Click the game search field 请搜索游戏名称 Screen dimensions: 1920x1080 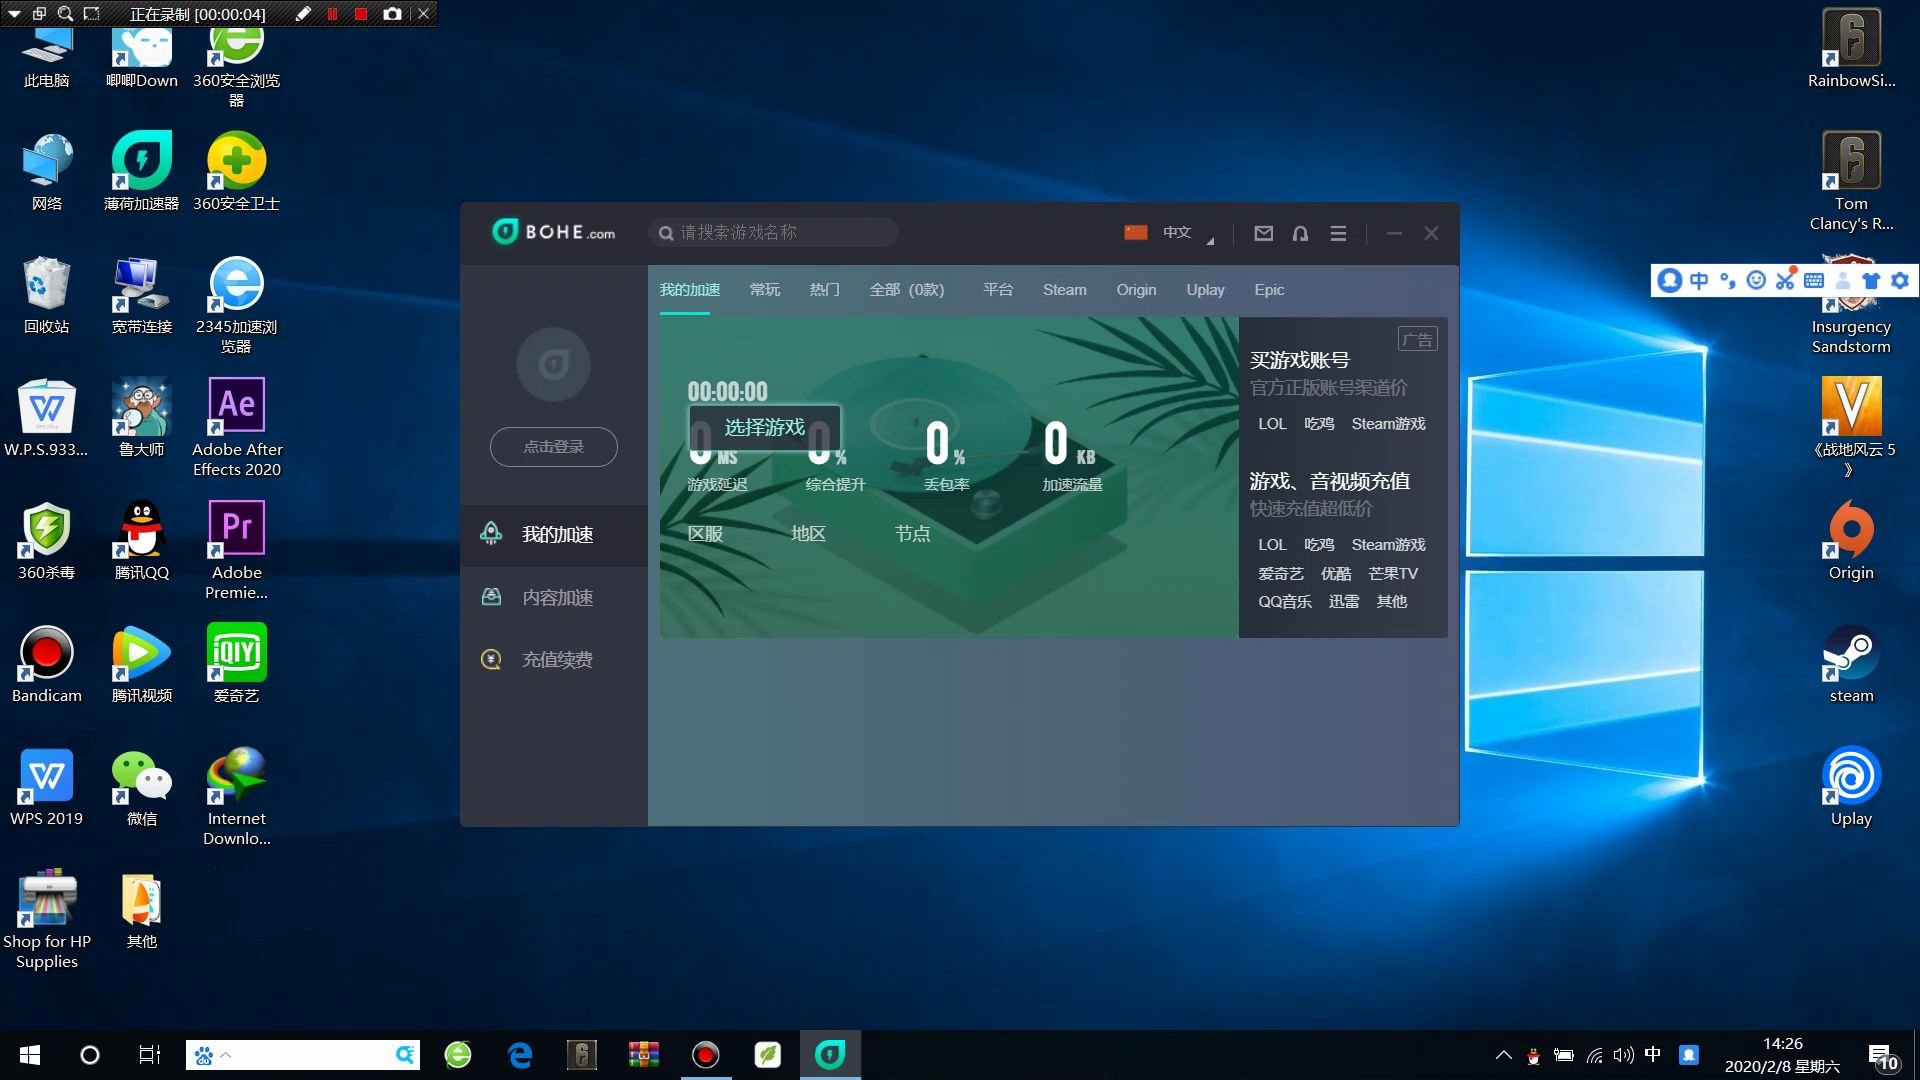773,232
